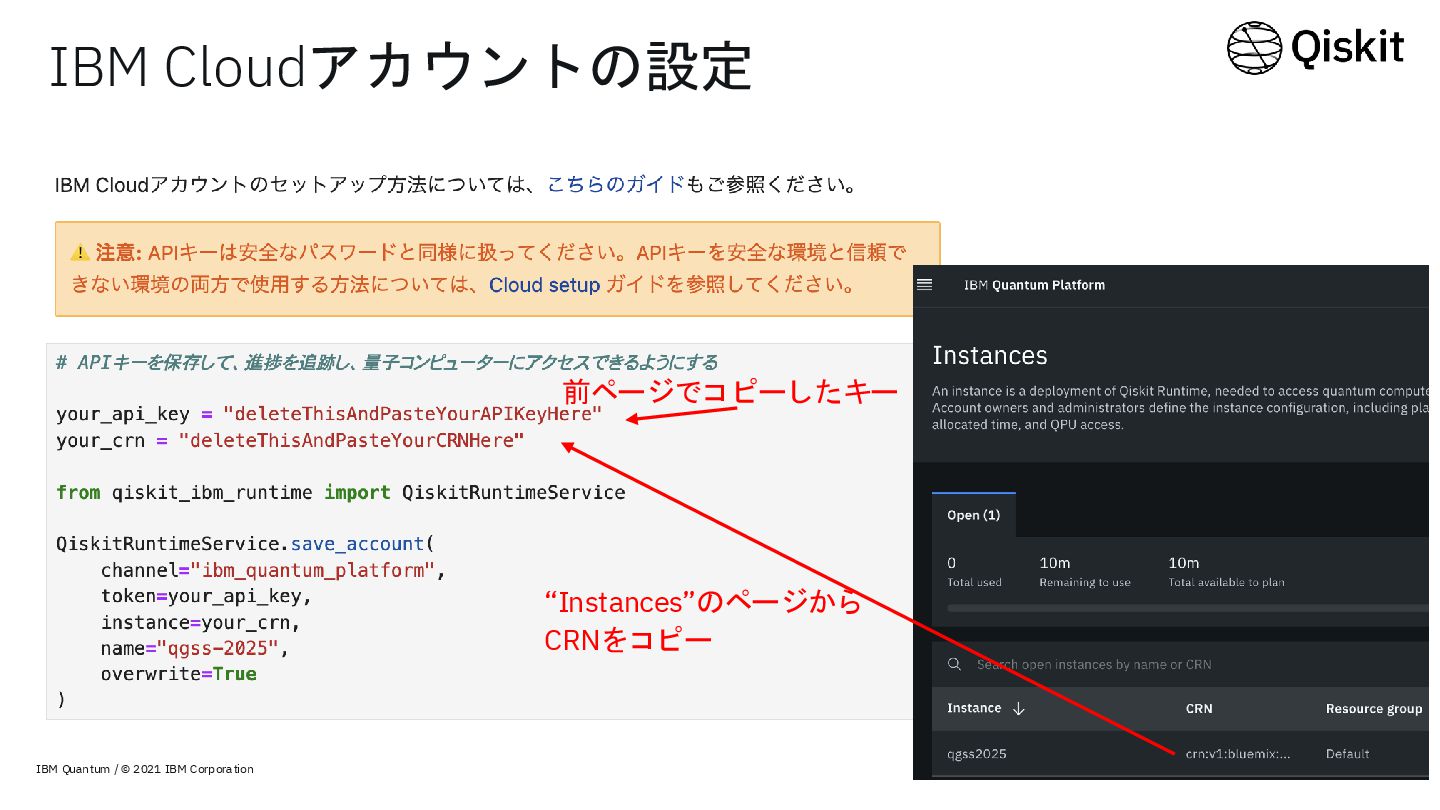Click the your_crn string value in code
1440x810 pixels.
[351, 440]
